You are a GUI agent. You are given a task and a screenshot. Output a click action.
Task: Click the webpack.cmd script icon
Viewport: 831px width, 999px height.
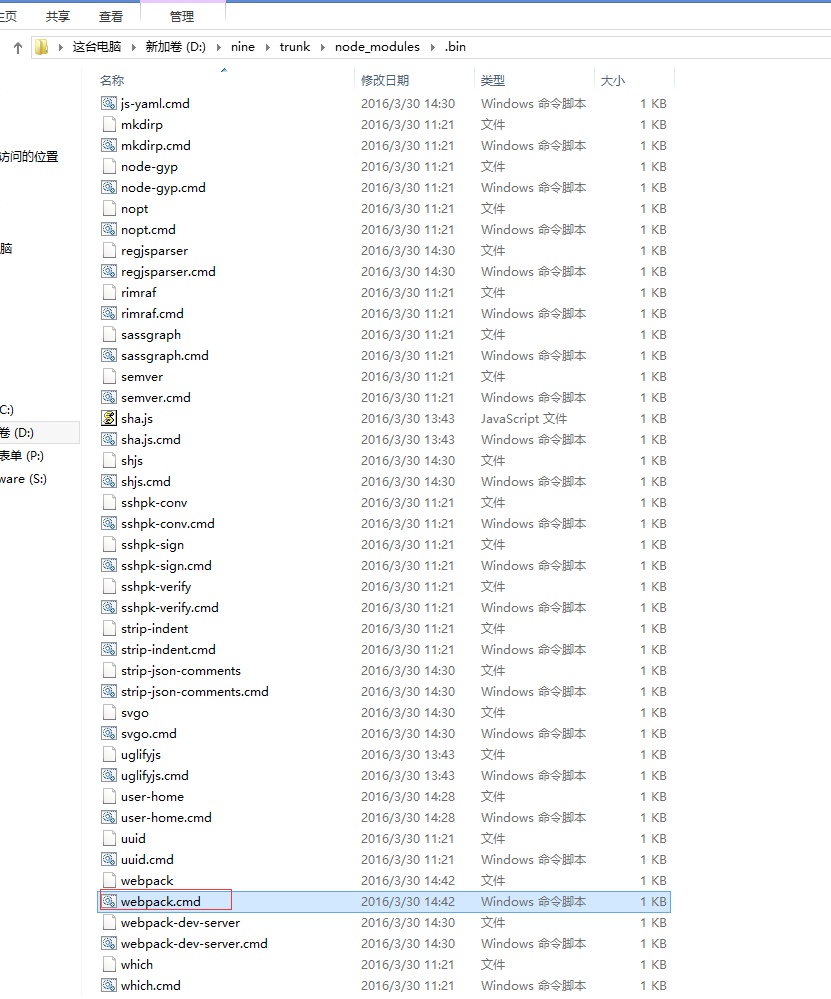point(109,902)
